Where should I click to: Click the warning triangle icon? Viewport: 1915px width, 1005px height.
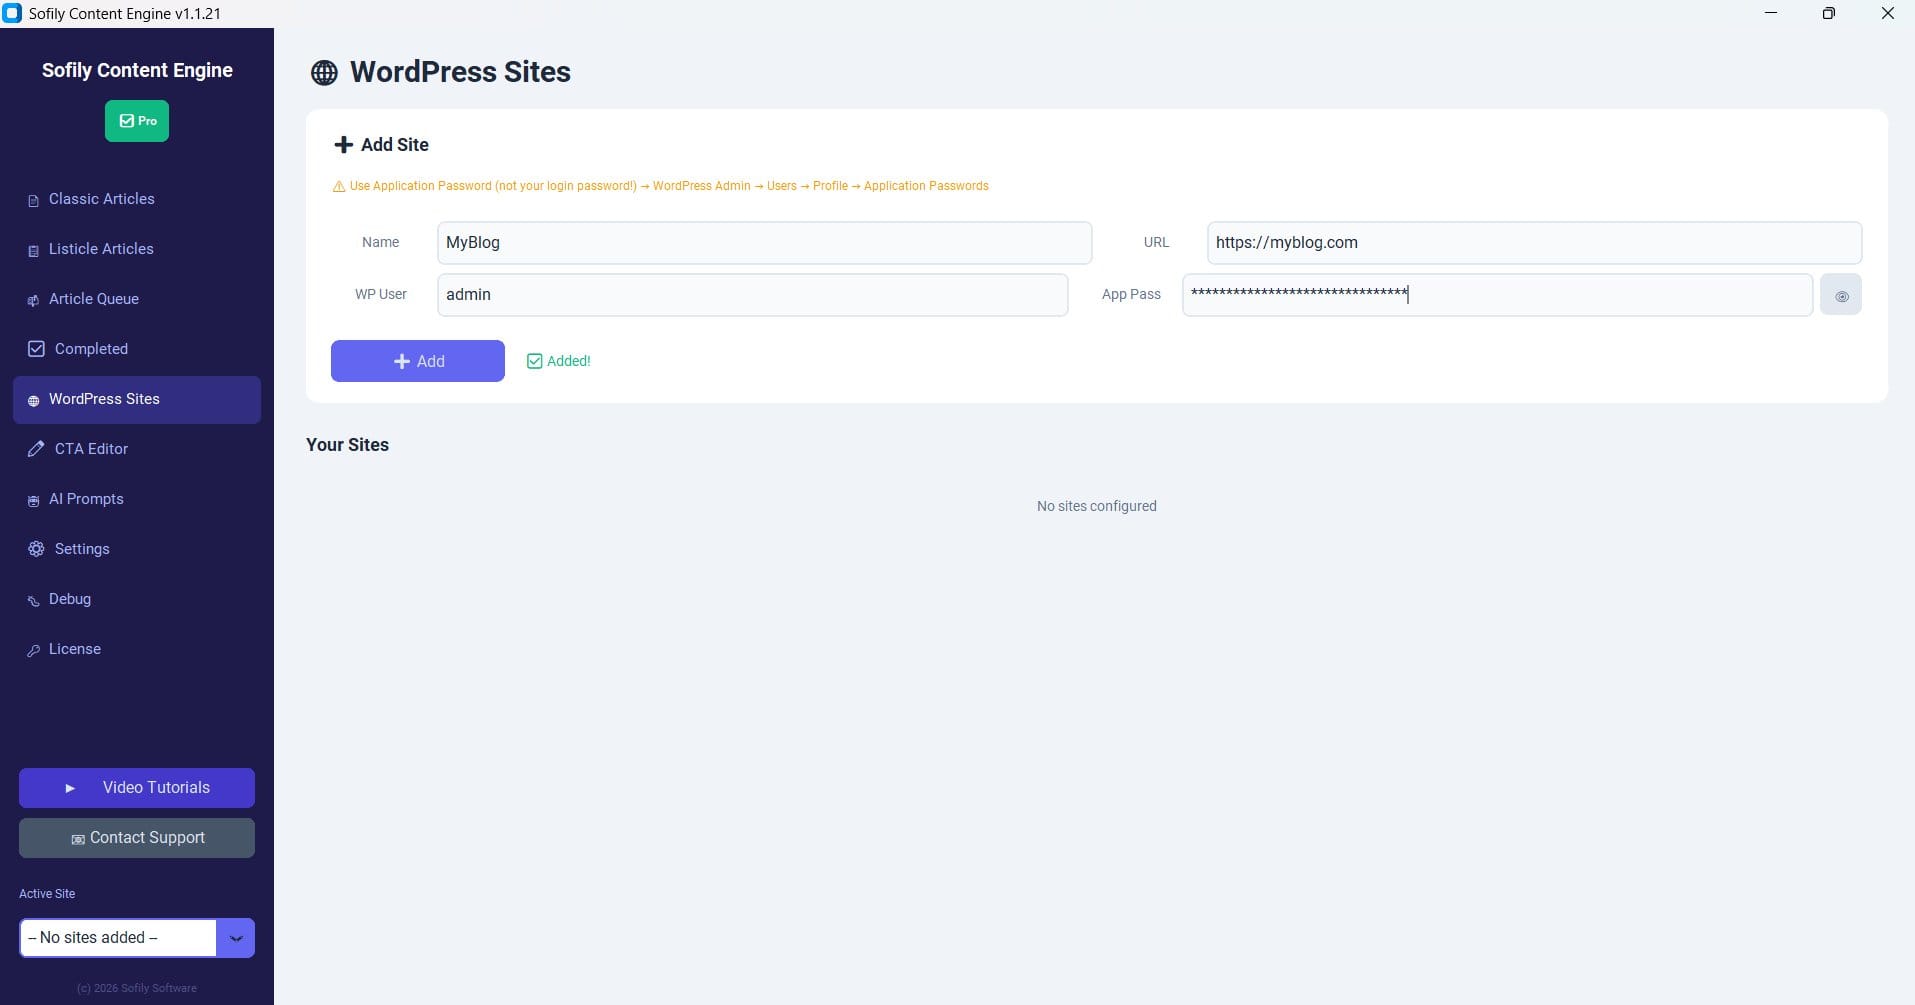coord(339,187)
